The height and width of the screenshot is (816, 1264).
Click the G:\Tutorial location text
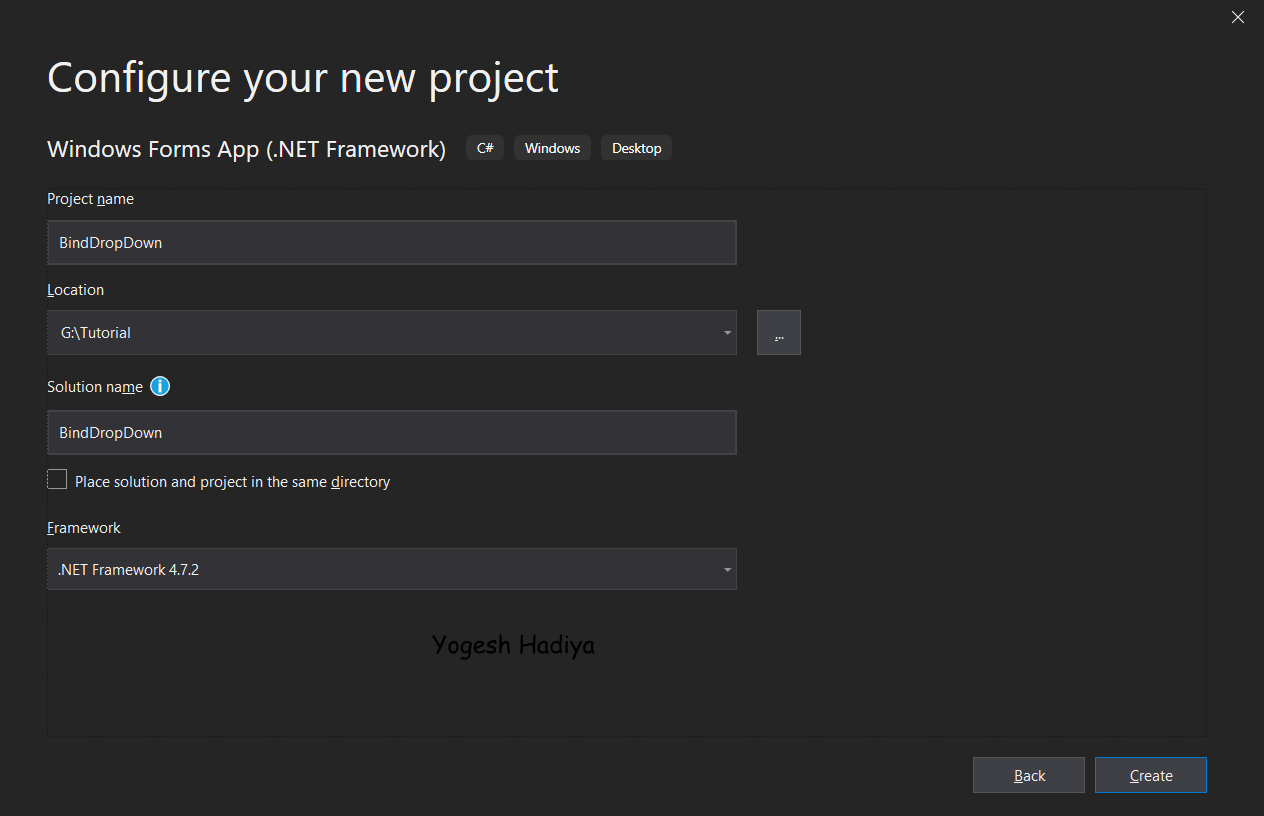96,333
